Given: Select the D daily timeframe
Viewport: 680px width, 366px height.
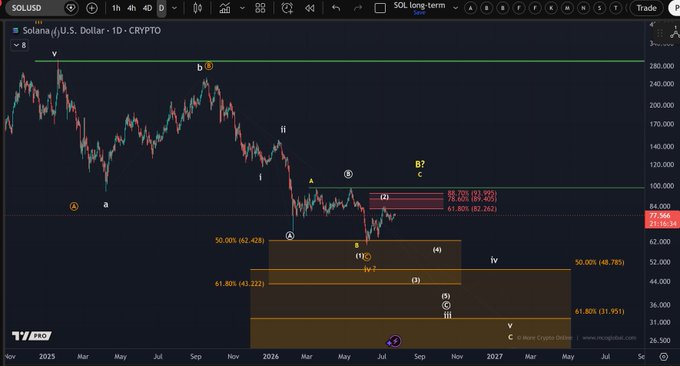Looking at the screenshot, I should tap(161, 8).
